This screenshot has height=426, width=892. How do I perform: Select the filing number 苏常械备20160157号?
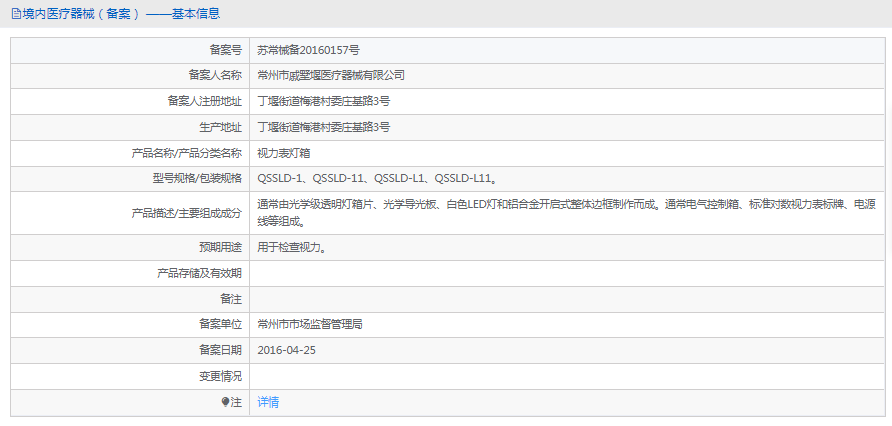308,49
